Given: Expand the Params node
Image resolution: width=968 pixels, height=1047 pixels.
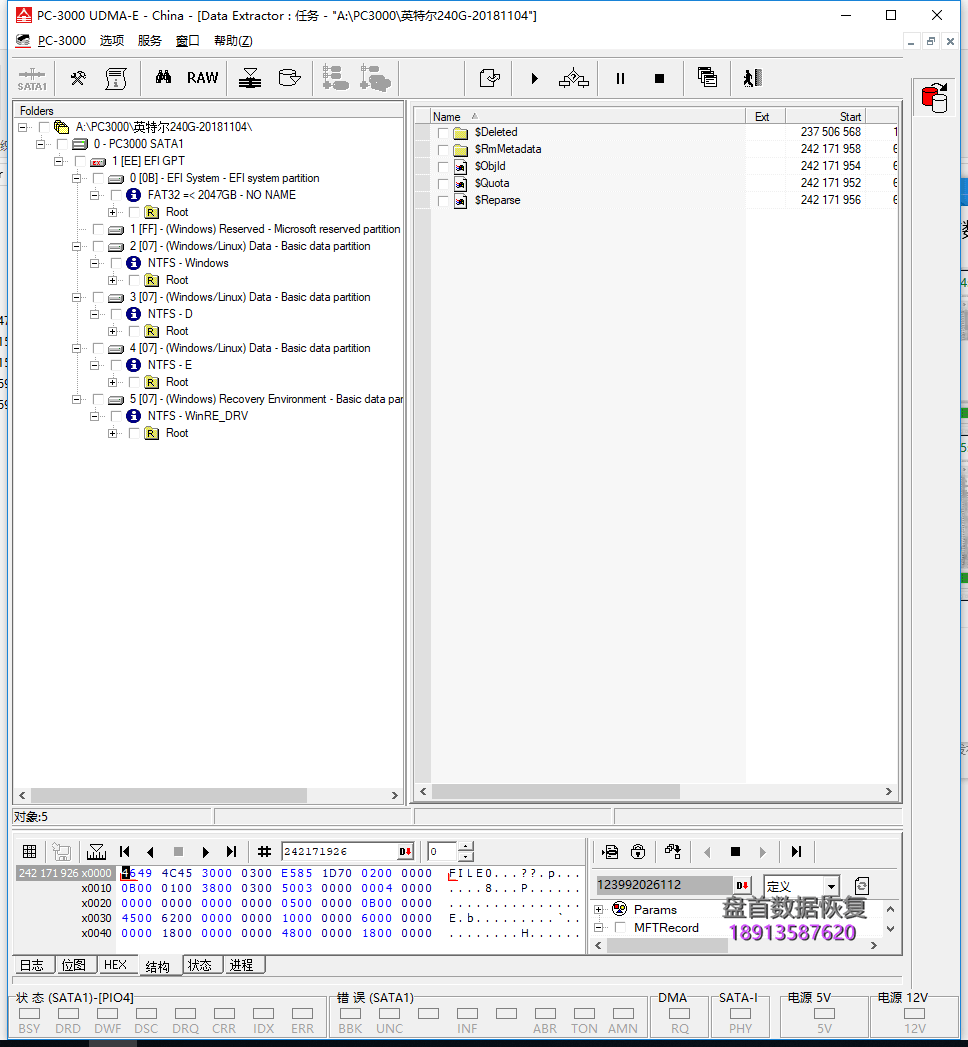Looking at the screenshot, I should pos(599,909).
